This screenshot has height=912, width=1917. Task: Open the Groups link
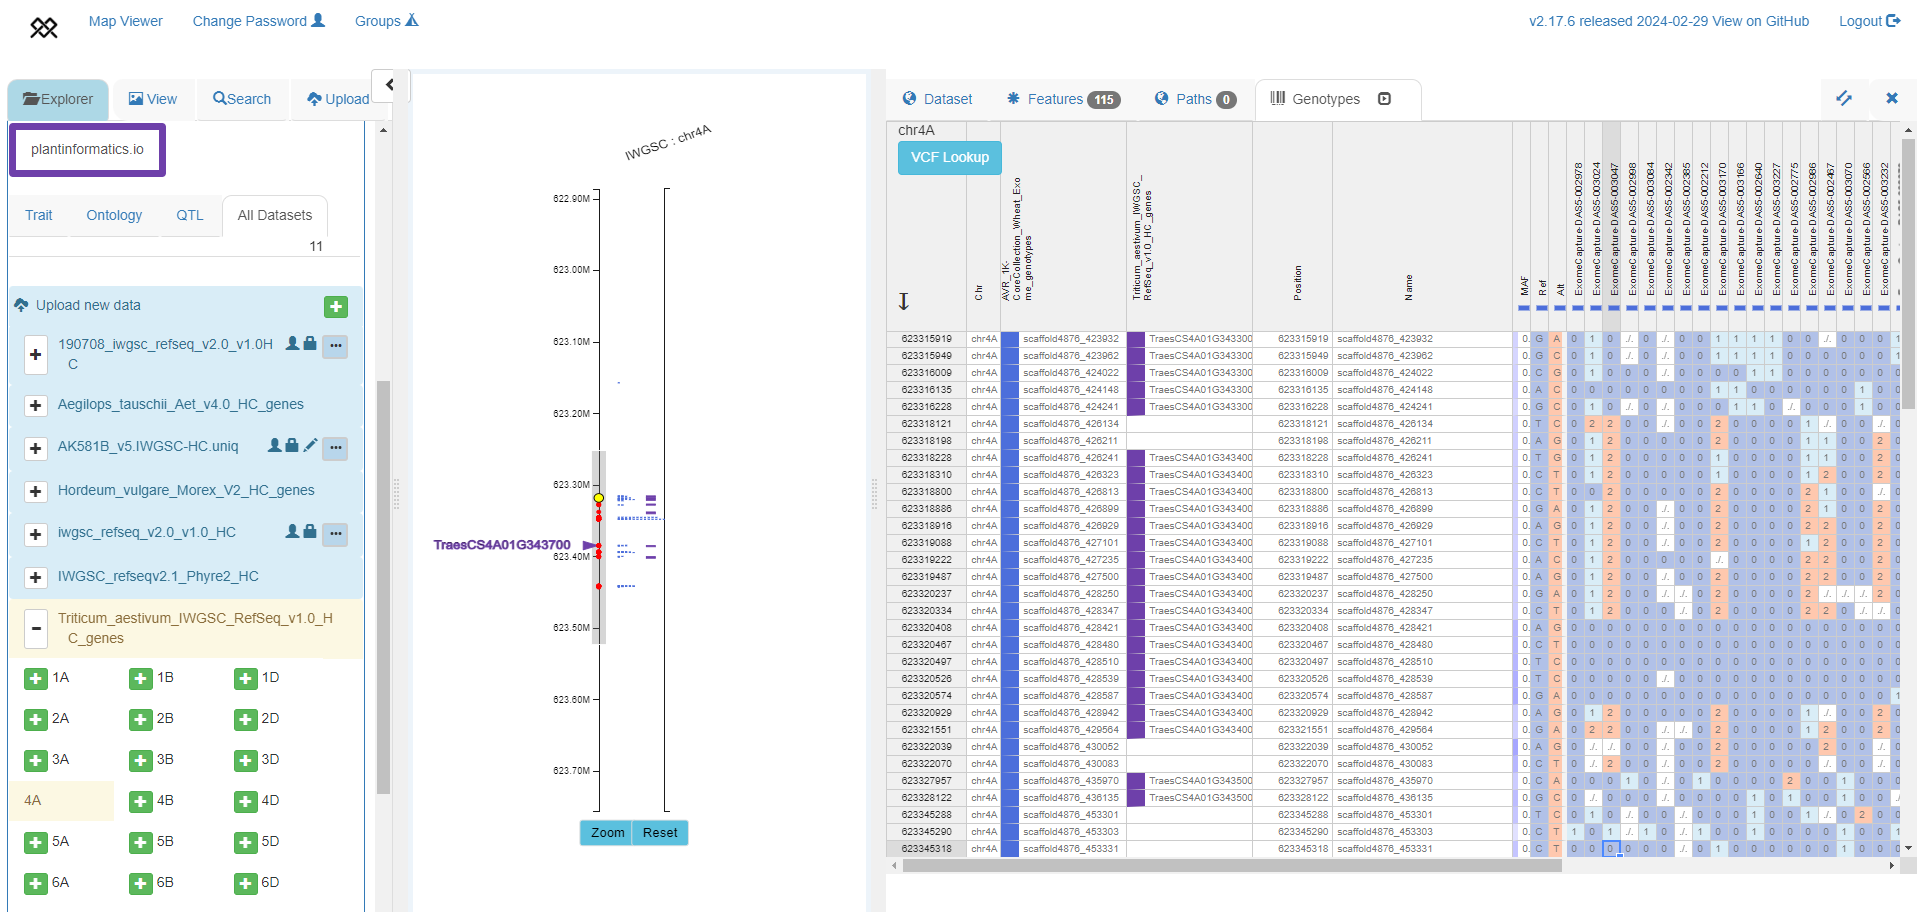387,21
